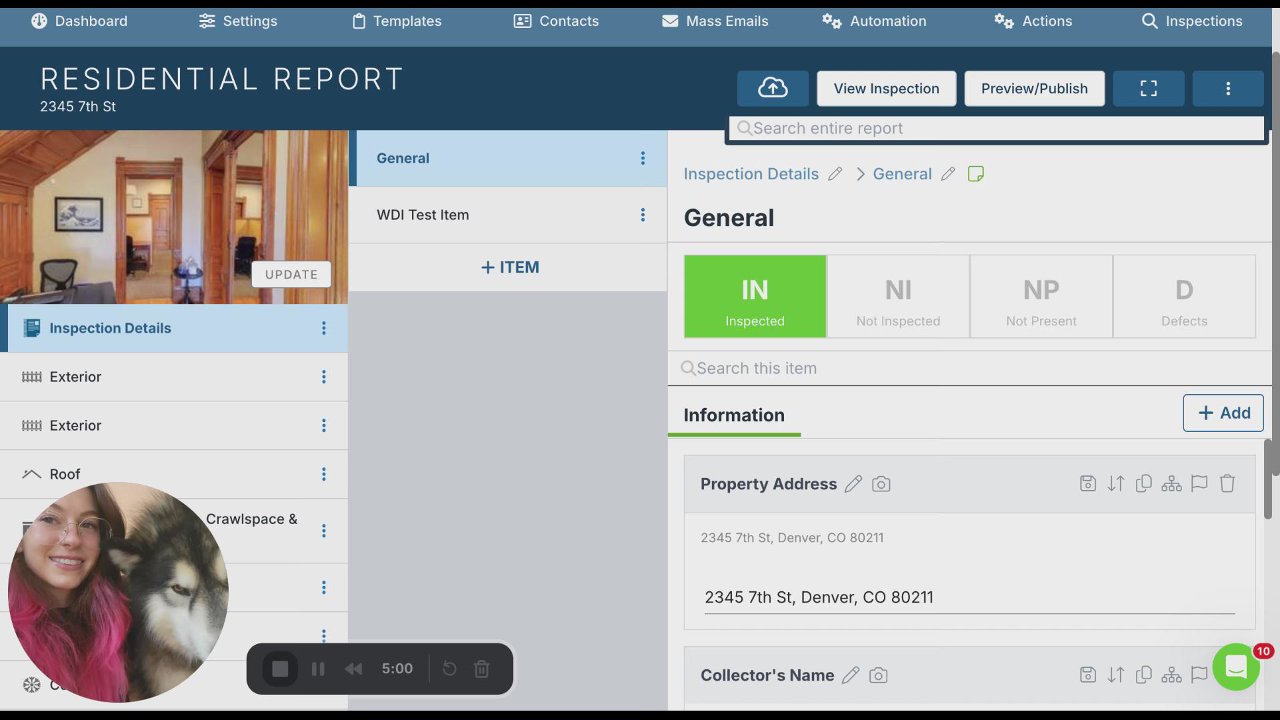Delete Property Address trash icon
The width and height of the screenshot is (1280, 720).
[x=1228, y=484]
